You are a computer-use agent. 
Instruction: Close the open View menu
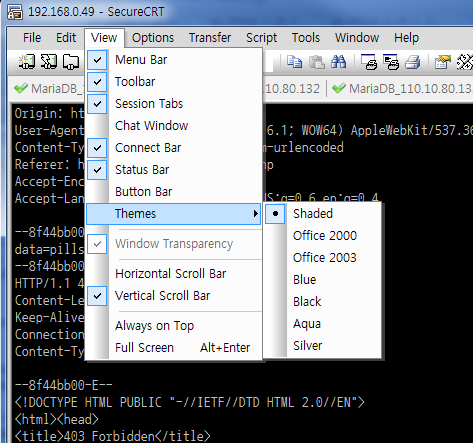pos(104,38)
